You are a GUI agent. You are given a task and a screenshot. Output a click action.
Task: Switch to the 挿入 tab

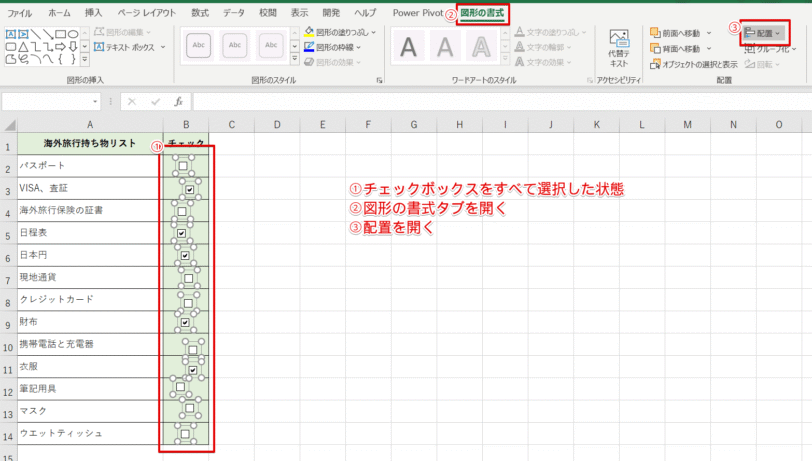93,13
